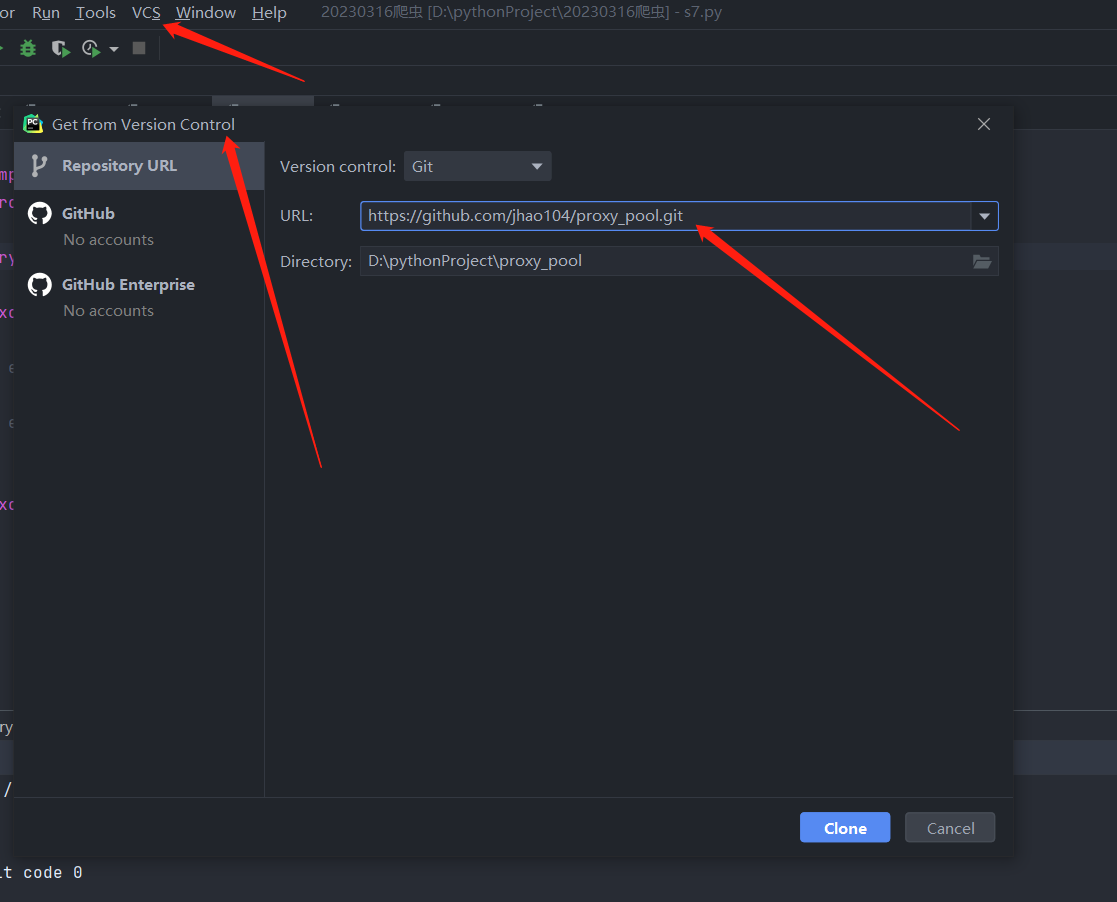
Task: Open the VCS menu
Action: 146,13
